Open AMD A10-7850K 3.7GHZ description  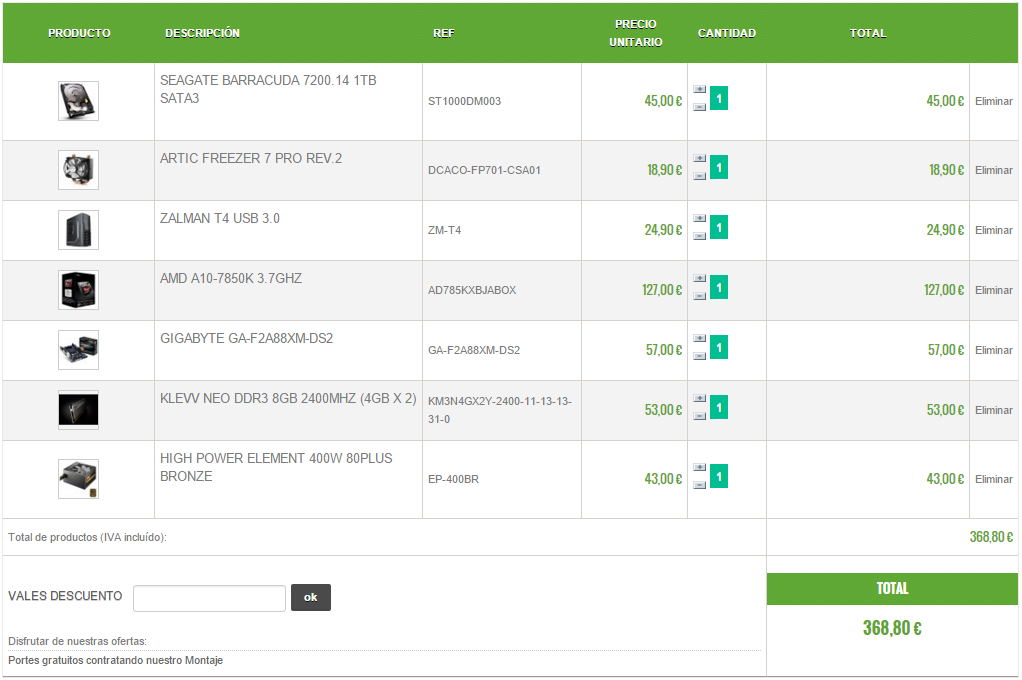(231, 278)
